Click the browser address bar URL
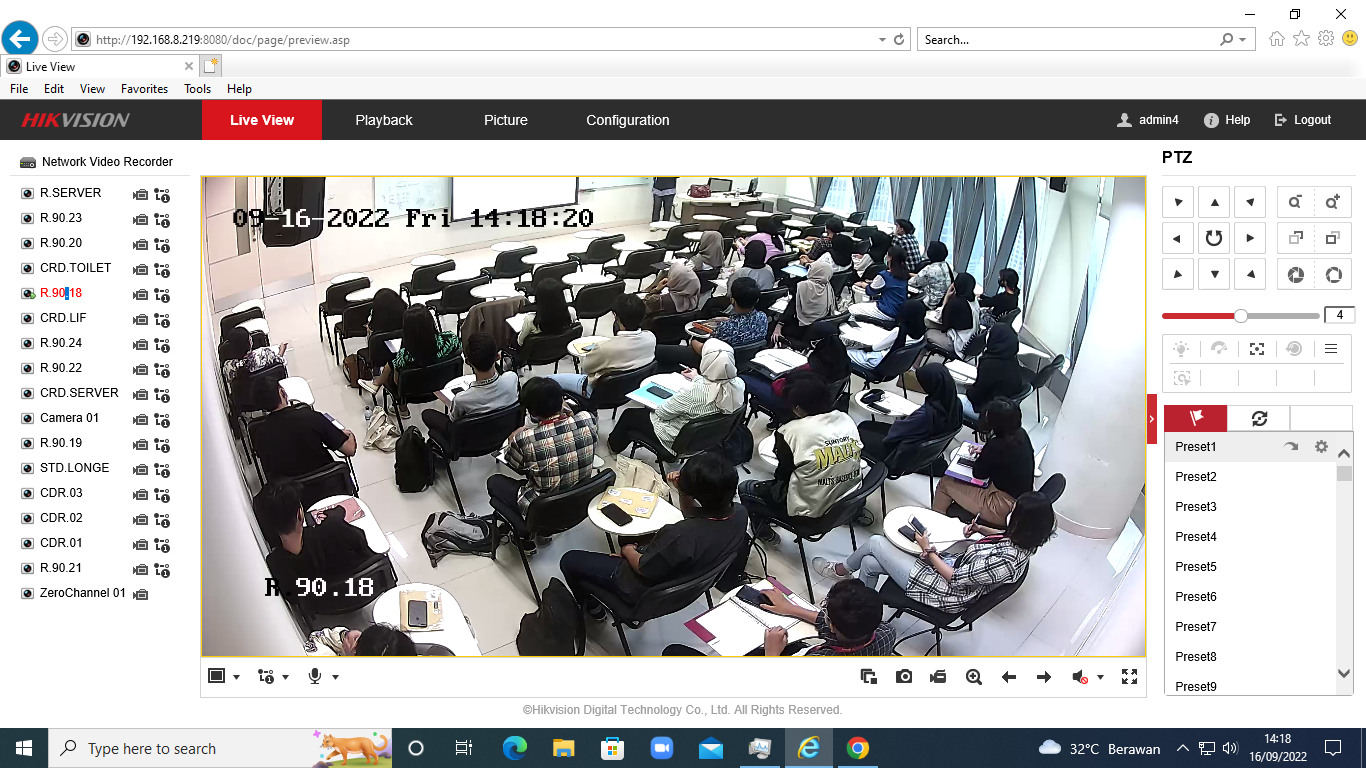 pyautogui.click(x=223, y=40)
